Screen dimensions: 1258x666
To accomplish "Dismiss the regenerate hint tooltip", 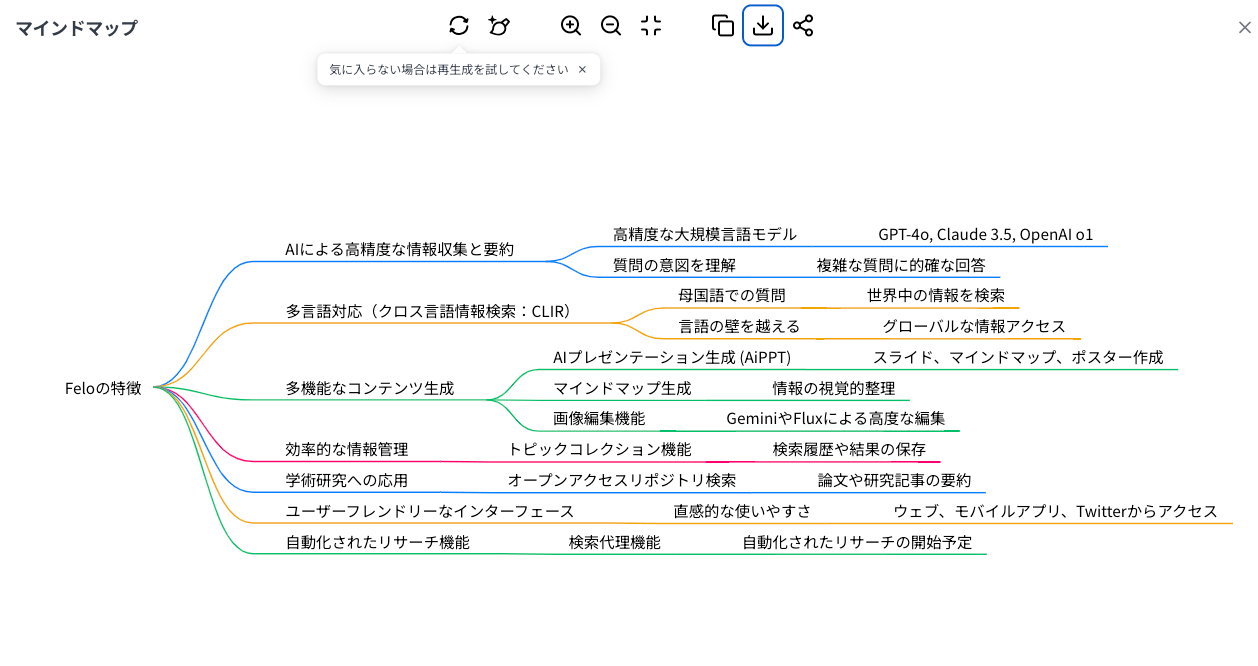I will click(x=582, y=70).
